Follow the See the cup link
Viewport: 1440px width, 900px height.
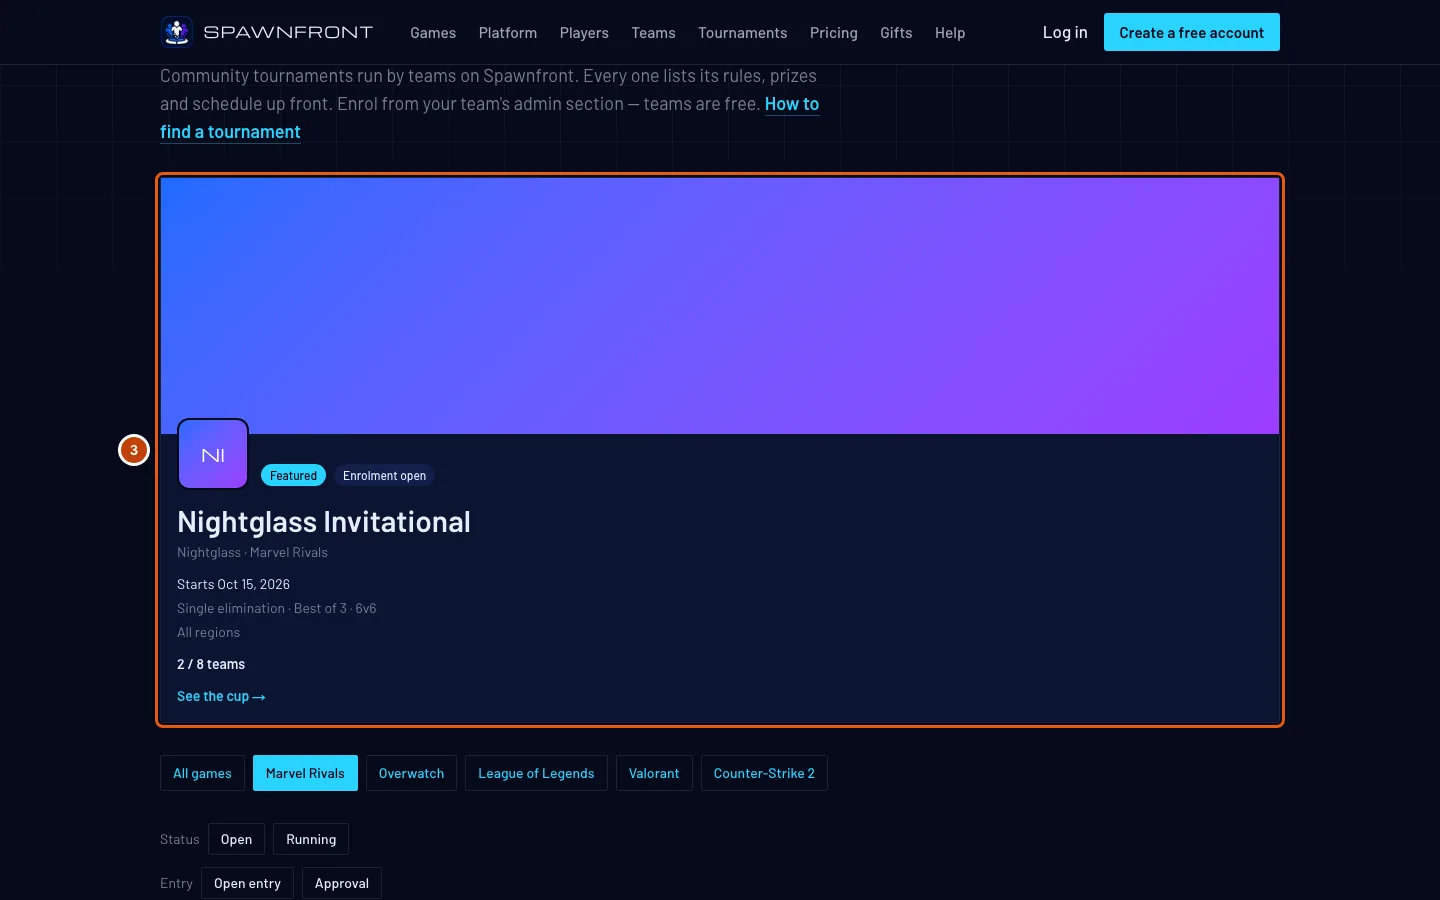point(221,696)
